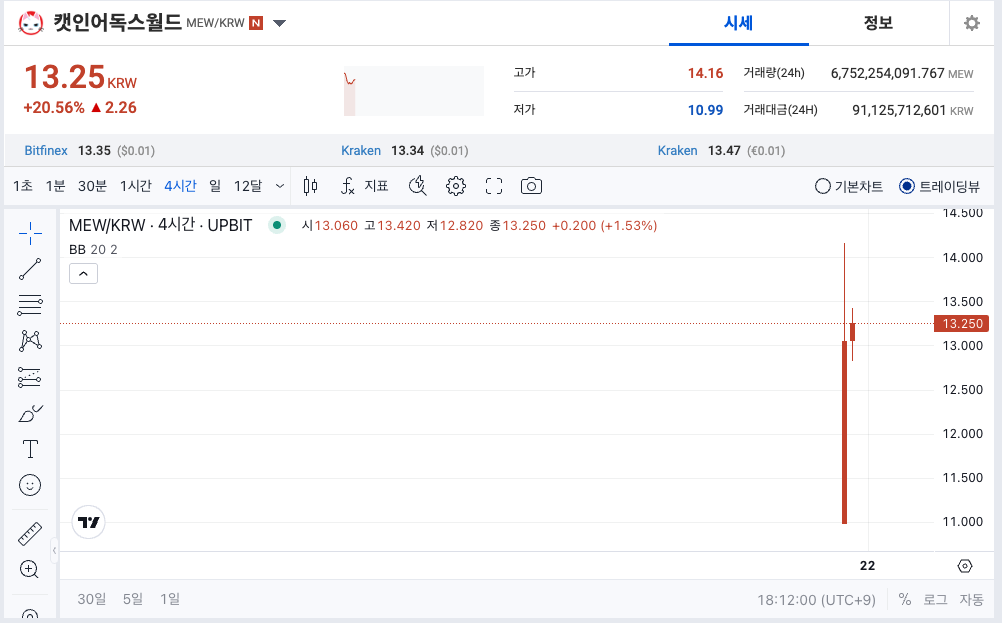The width and height of the screenshot is (1002, 623).
Task: Toggle logarithmic scale 로그
Action: (x=935, y=599)
